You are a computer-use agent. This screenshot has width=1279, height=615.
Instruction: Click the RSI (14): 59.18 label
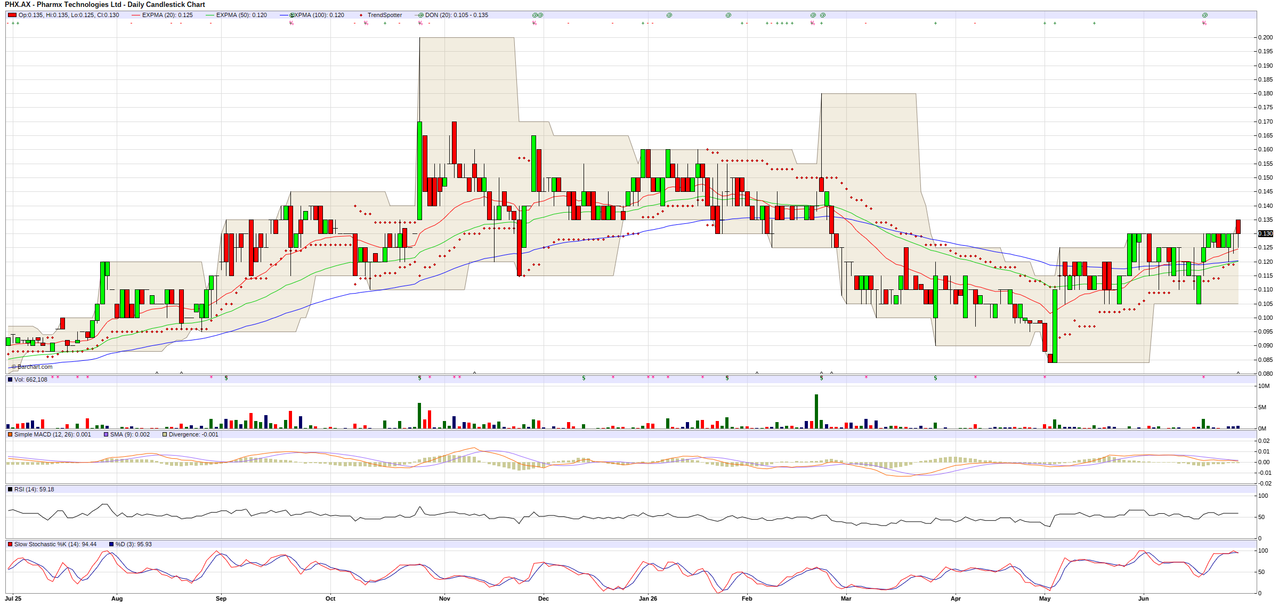pos(34,489)
